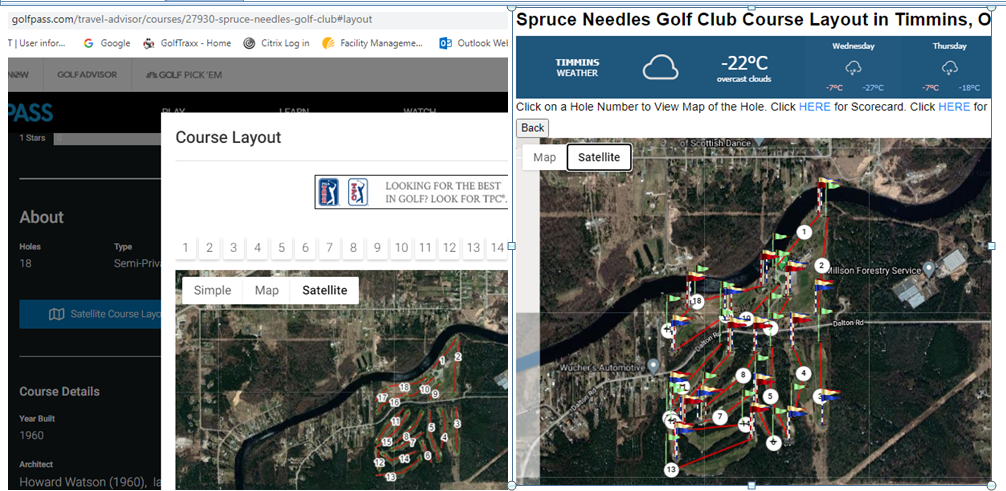Click Thursday's forecast weather icon

(950, 67)
